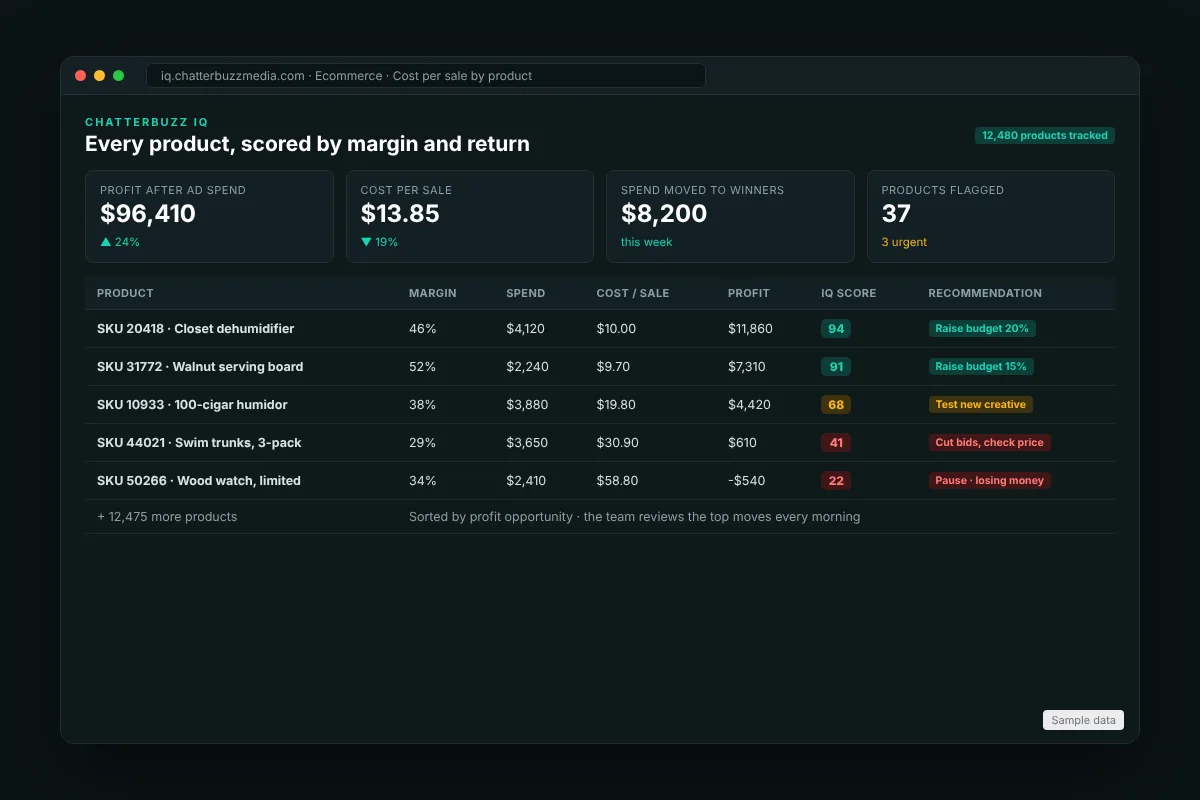Click the green down-triangle next to 19%
The height and width of the screenshot is (800, 1200).
click(x=366, y=242)
